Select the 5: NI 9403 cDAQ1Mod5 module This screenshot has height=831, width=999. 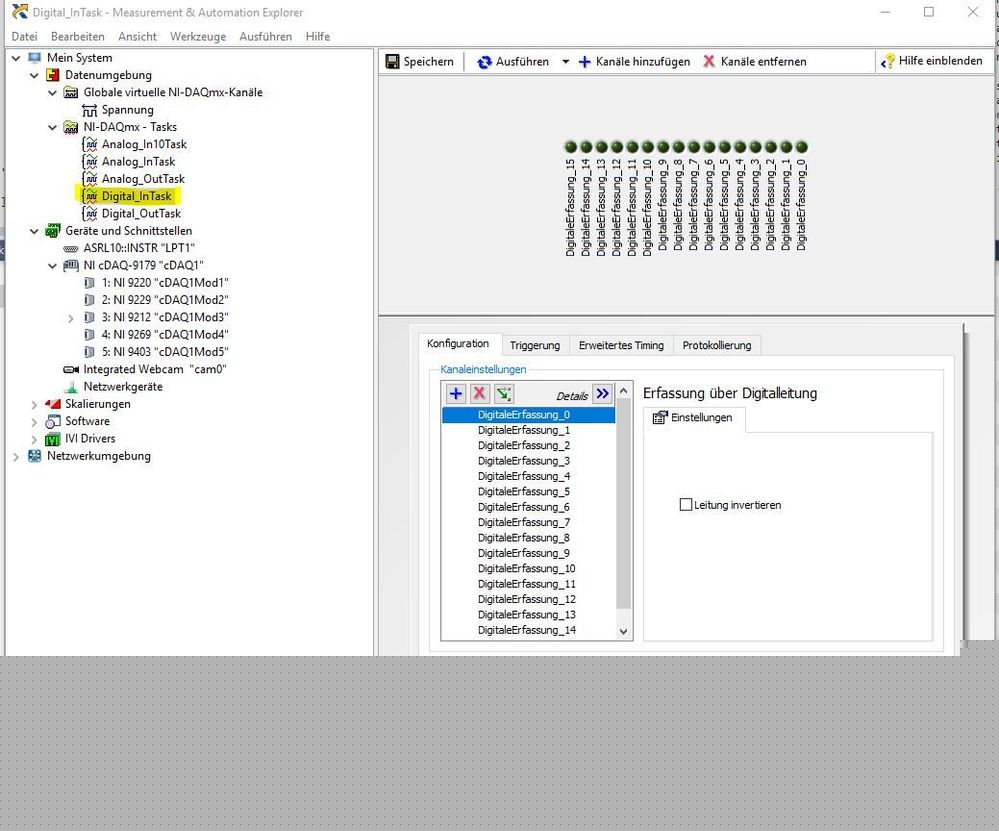[x=165, y=352]
